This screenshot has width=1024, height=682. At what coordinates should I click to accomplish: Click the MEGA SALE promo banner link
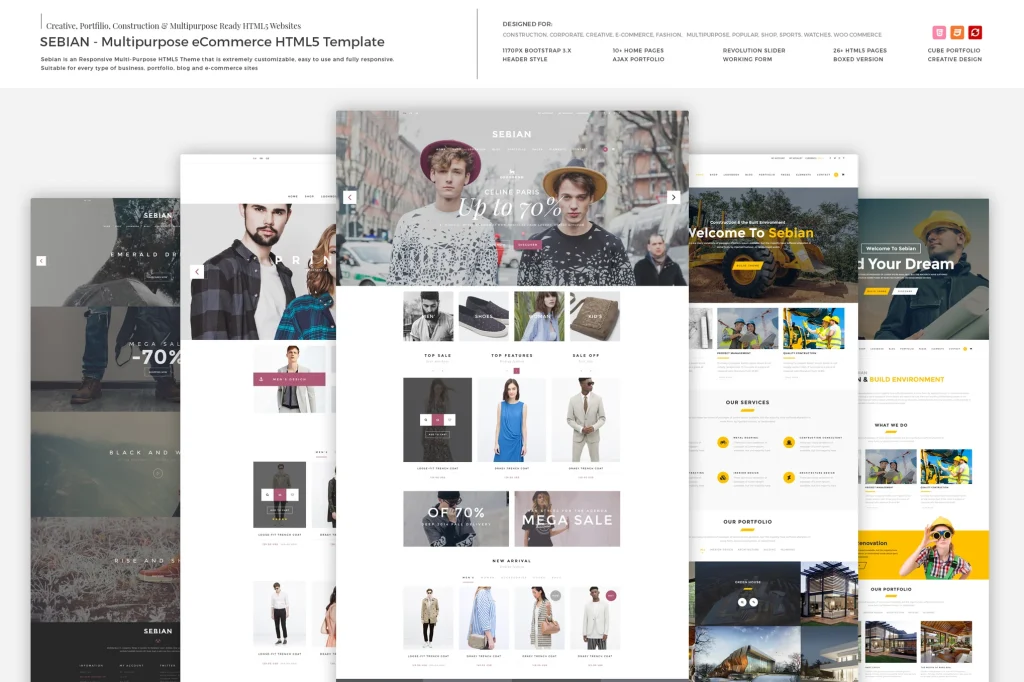pos(567,518)
